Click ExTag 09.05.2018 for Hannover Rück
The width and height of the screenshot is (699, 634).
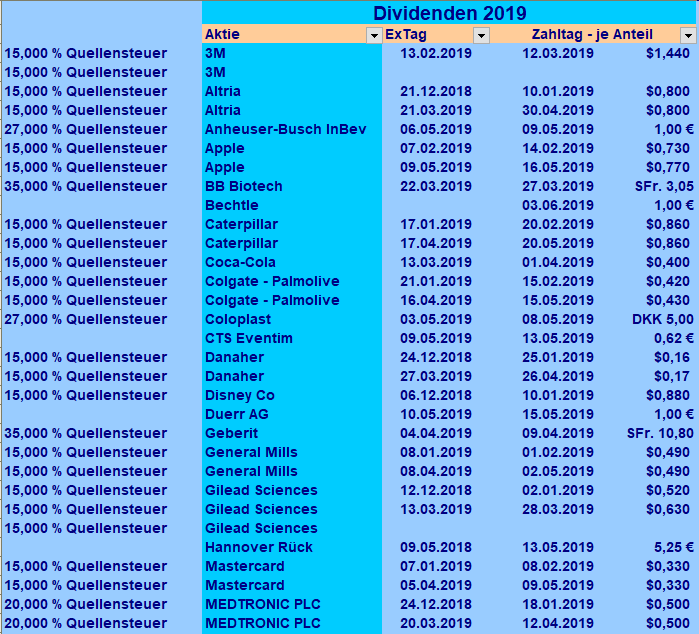pyautogui.click(x=436, y=548)
